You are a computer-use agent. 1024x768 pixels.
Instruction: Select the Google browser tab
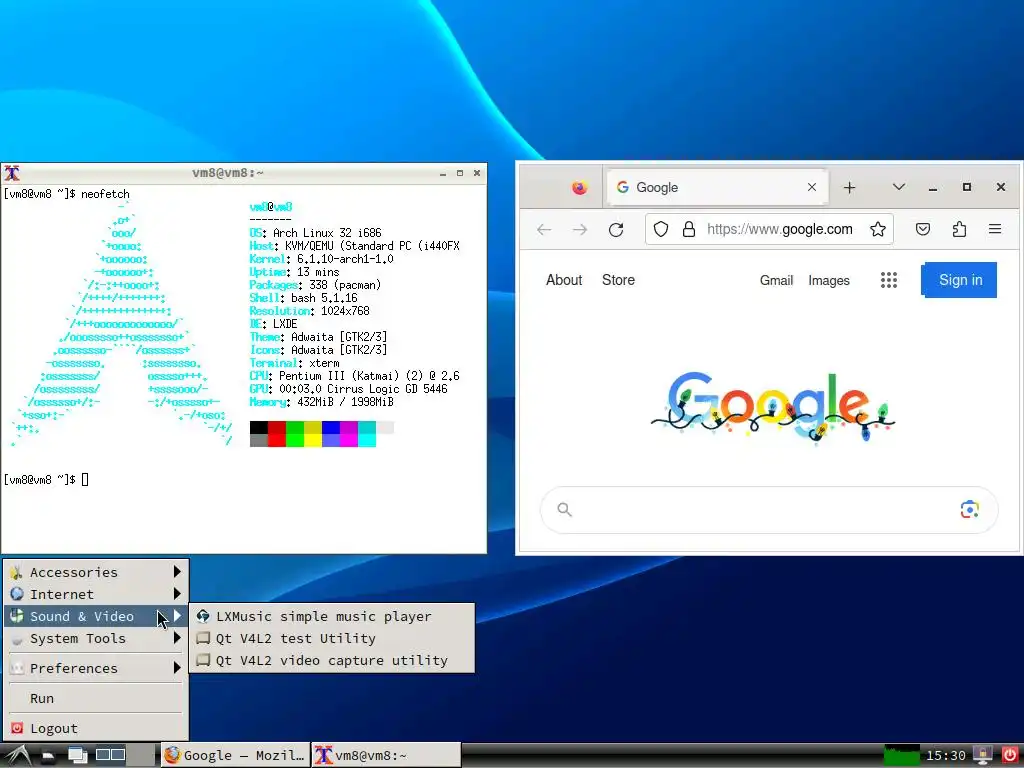point(718,187)
